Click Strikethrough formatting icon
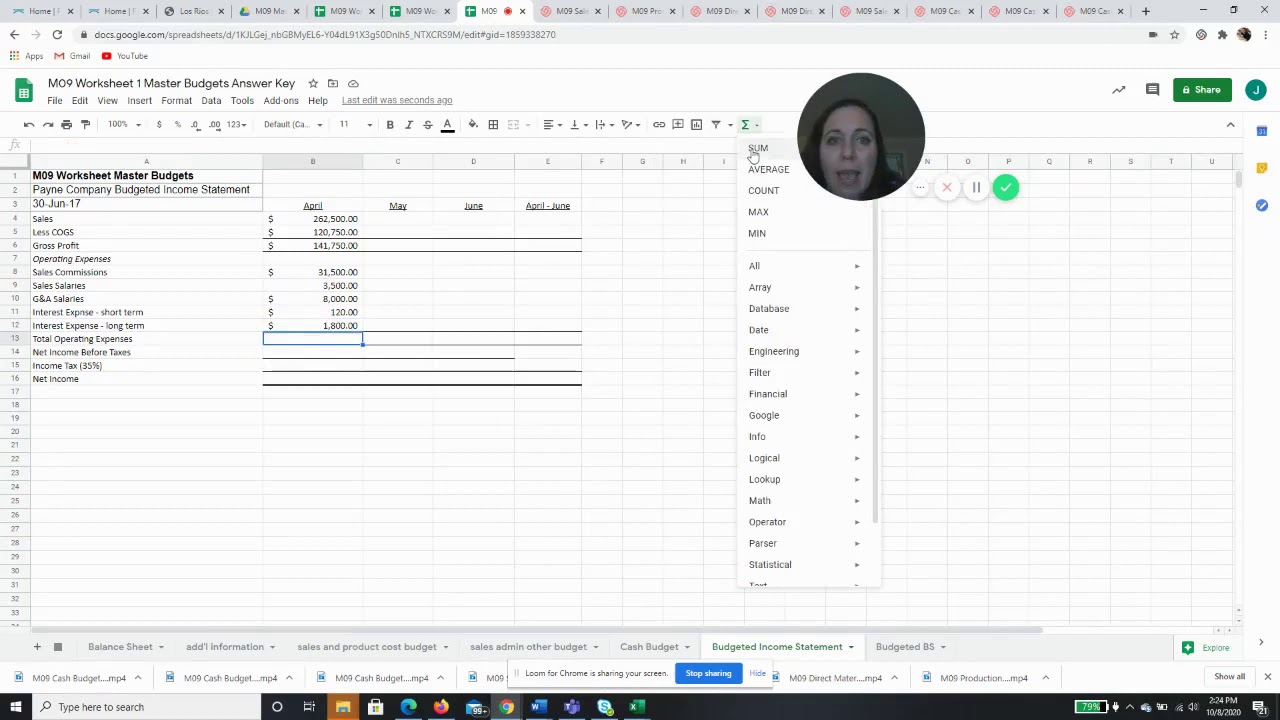Image resolution: width=1280 pixels, height=720 pixels. pyautogui.click(x=427, y=124)
